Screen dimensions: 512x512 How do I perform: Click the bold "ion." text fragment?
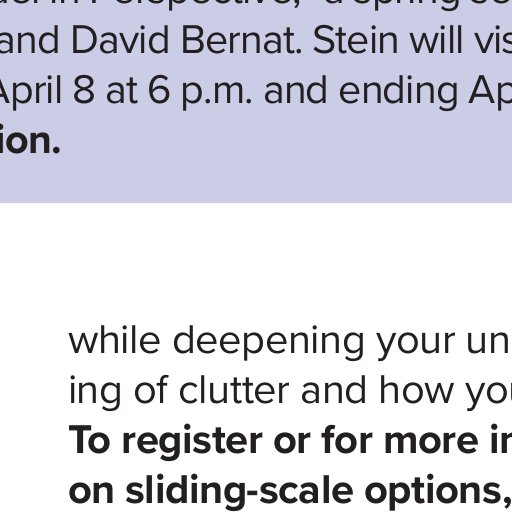tap(30, 141)
